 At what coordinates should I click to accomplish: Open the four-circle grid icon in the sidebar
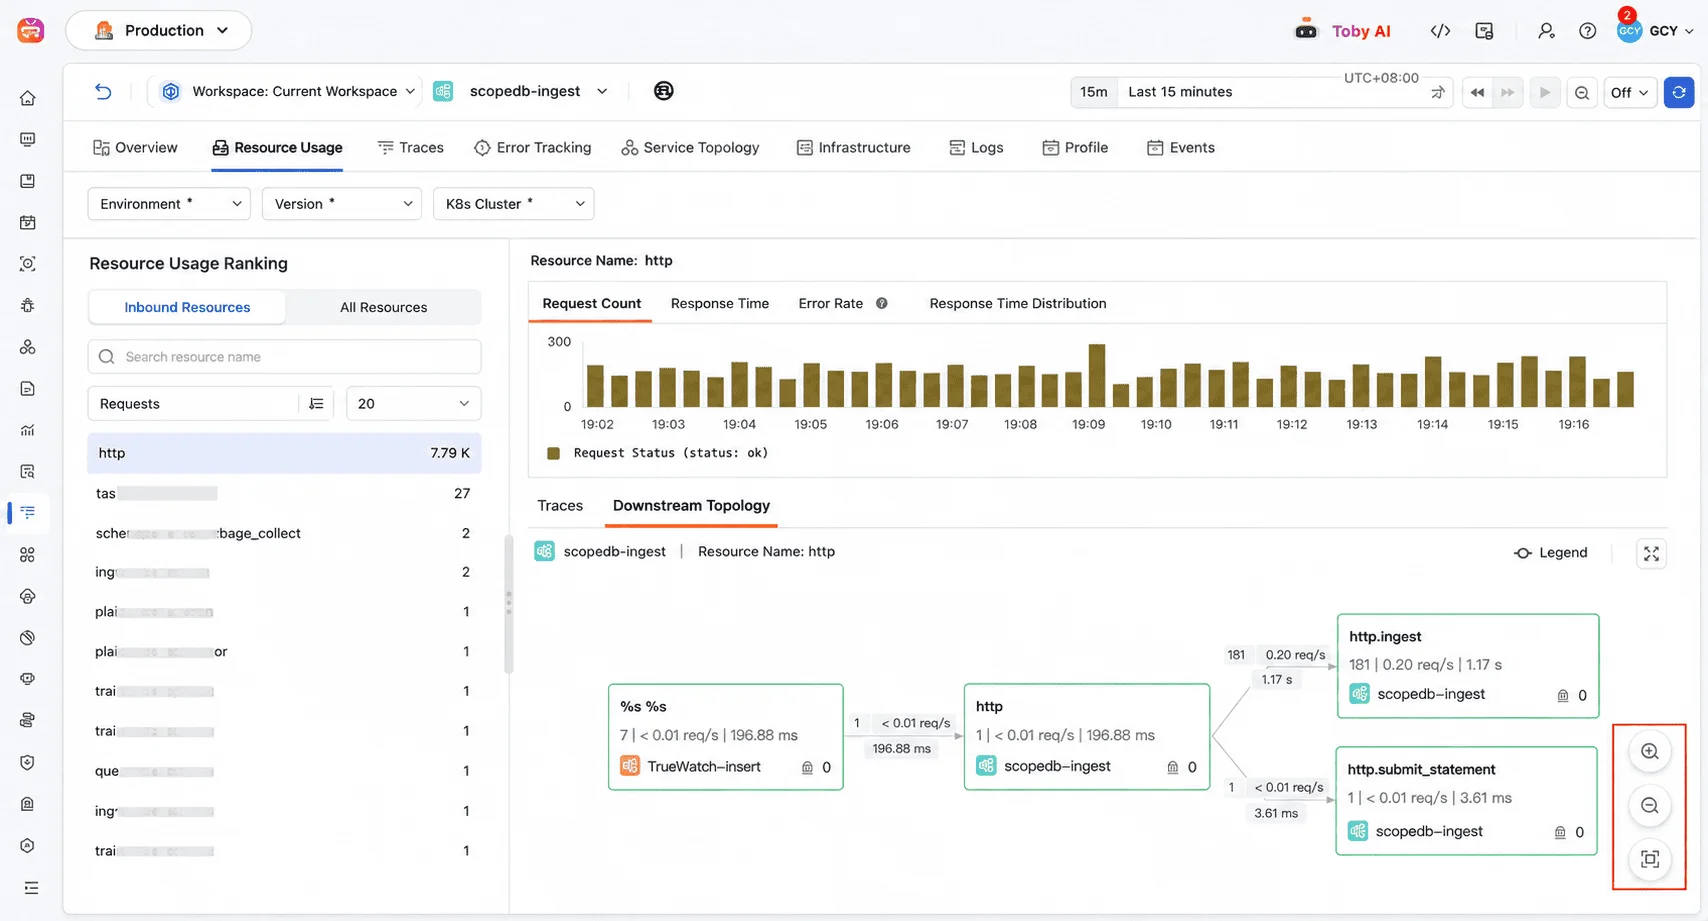click(x=28, y=554)
